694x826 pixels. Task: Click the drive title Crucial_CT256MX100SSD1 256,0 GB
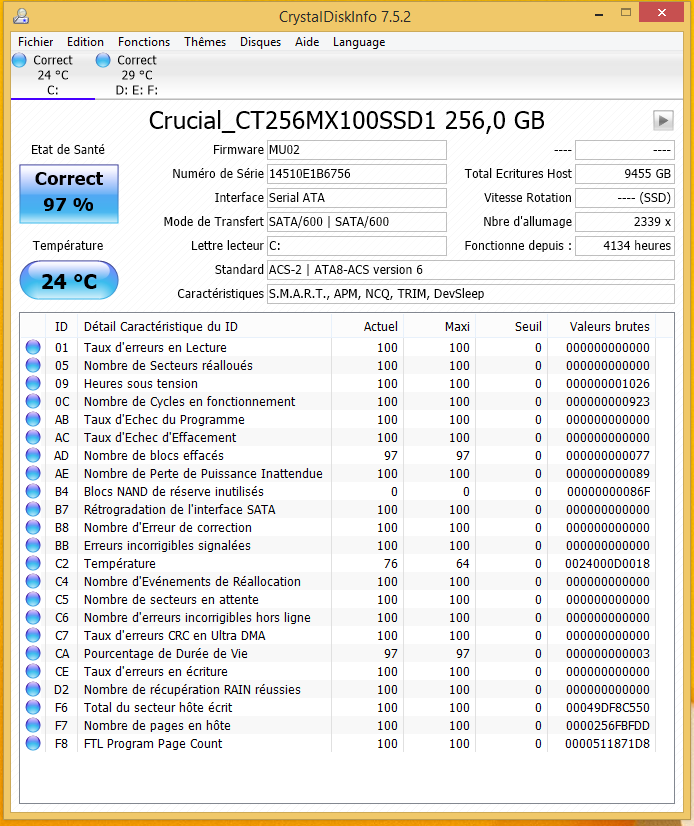(346, 121)
